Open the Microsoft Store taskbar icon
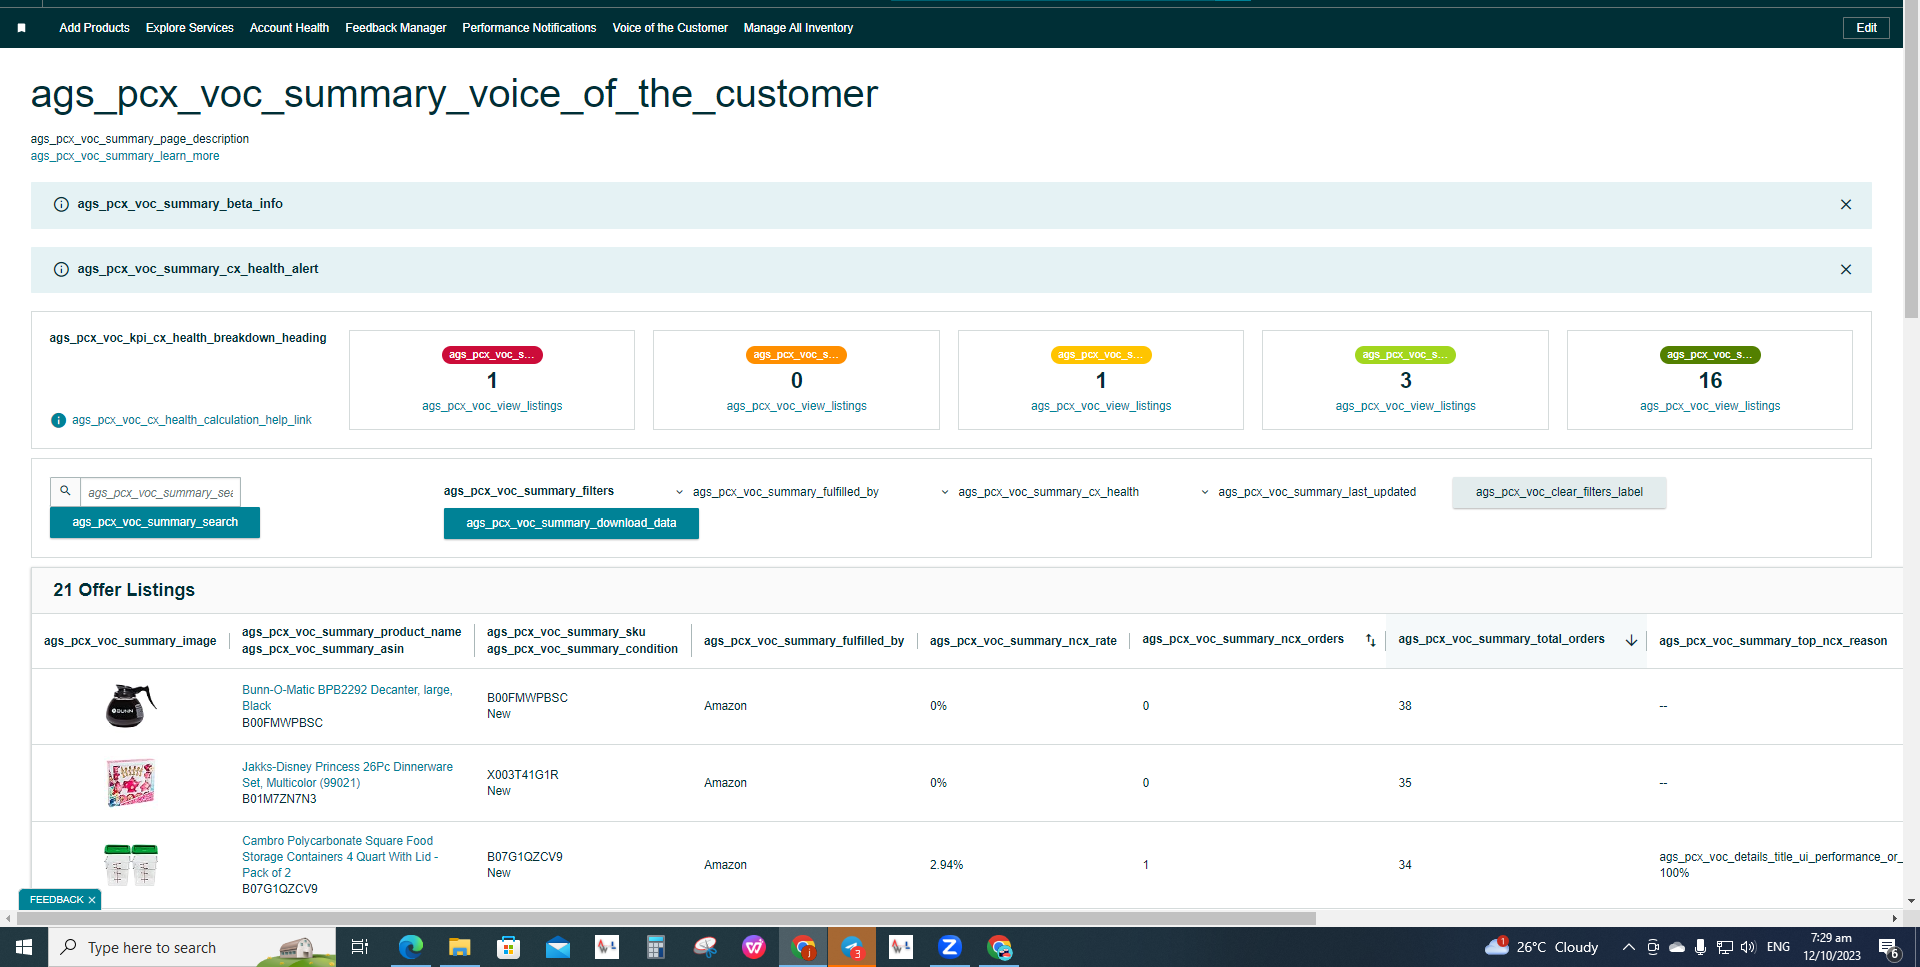 [x=508, y=947]
